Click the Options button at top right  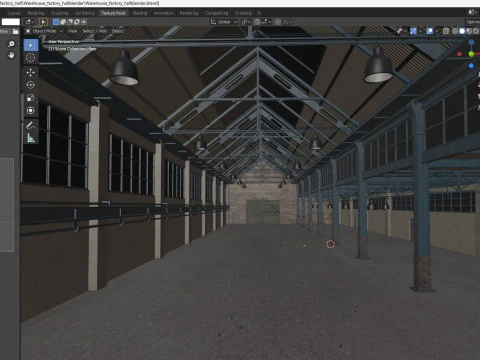click(473, 22)
